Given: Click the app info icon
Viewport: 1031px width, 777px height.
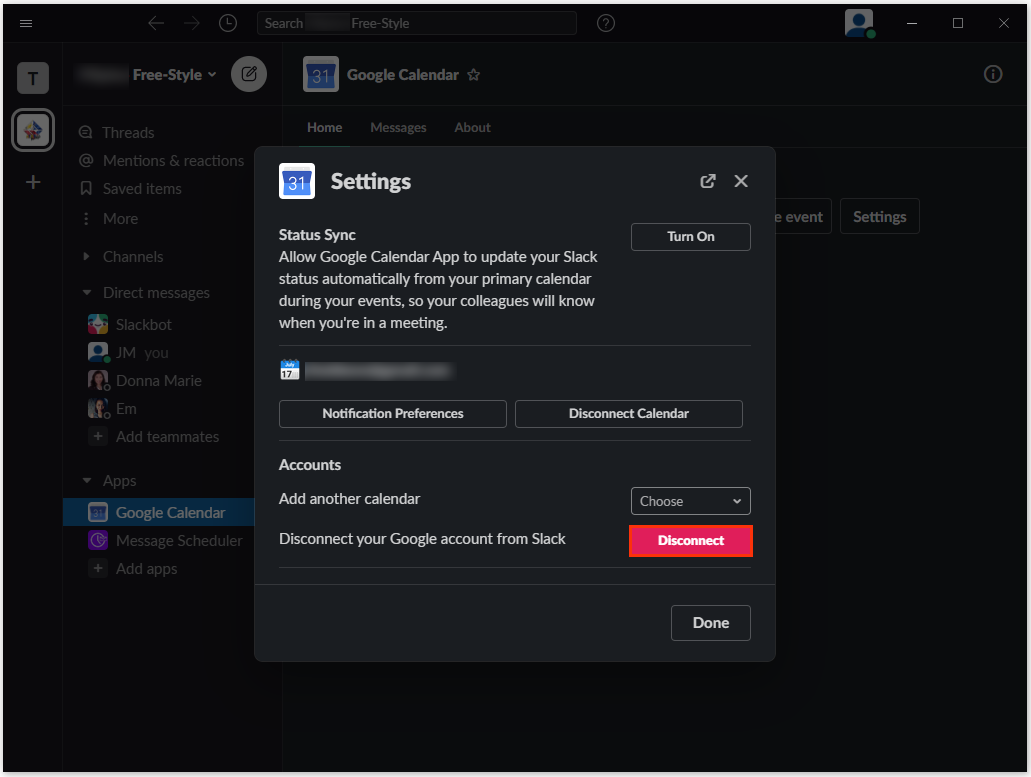Looking at the screenshot, I should (x=993, y=74).
